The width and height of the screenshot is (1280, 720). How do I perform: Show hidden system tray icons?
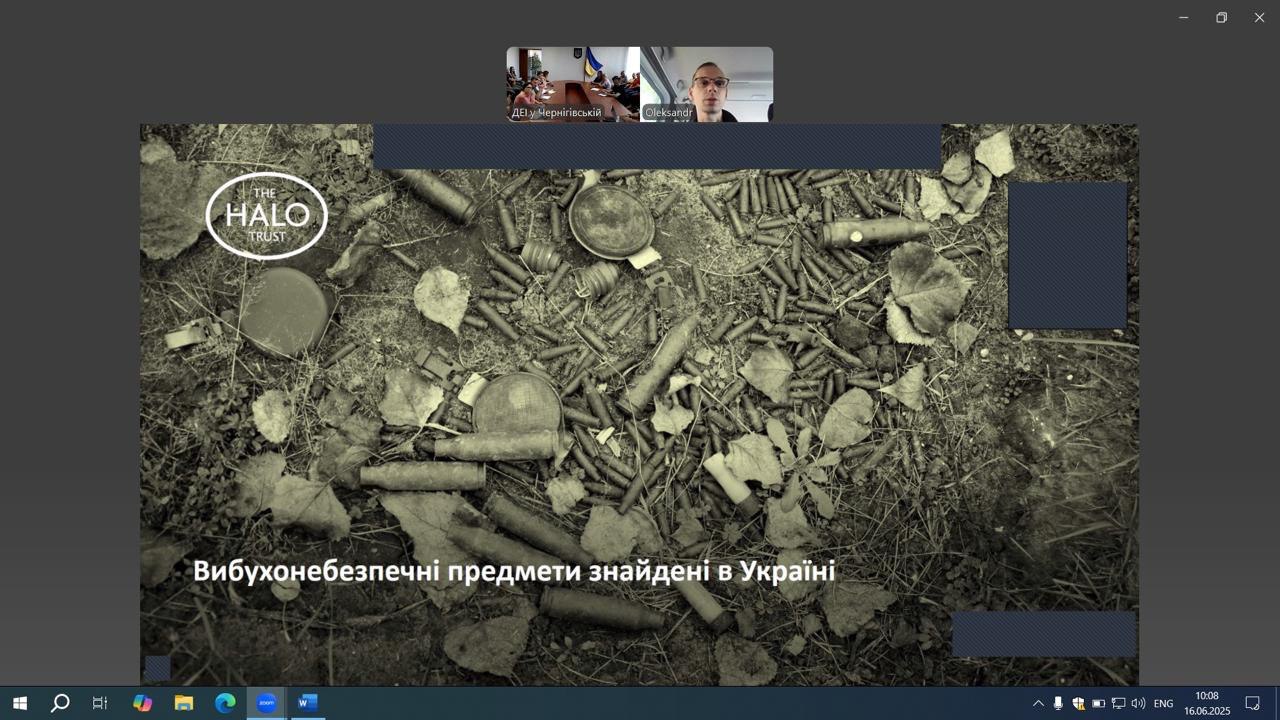click(x=1038, y=703)
